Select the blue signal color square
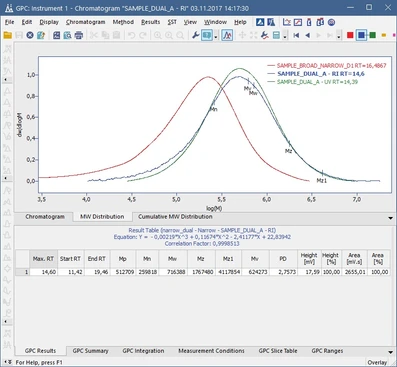 click(361, 35)
